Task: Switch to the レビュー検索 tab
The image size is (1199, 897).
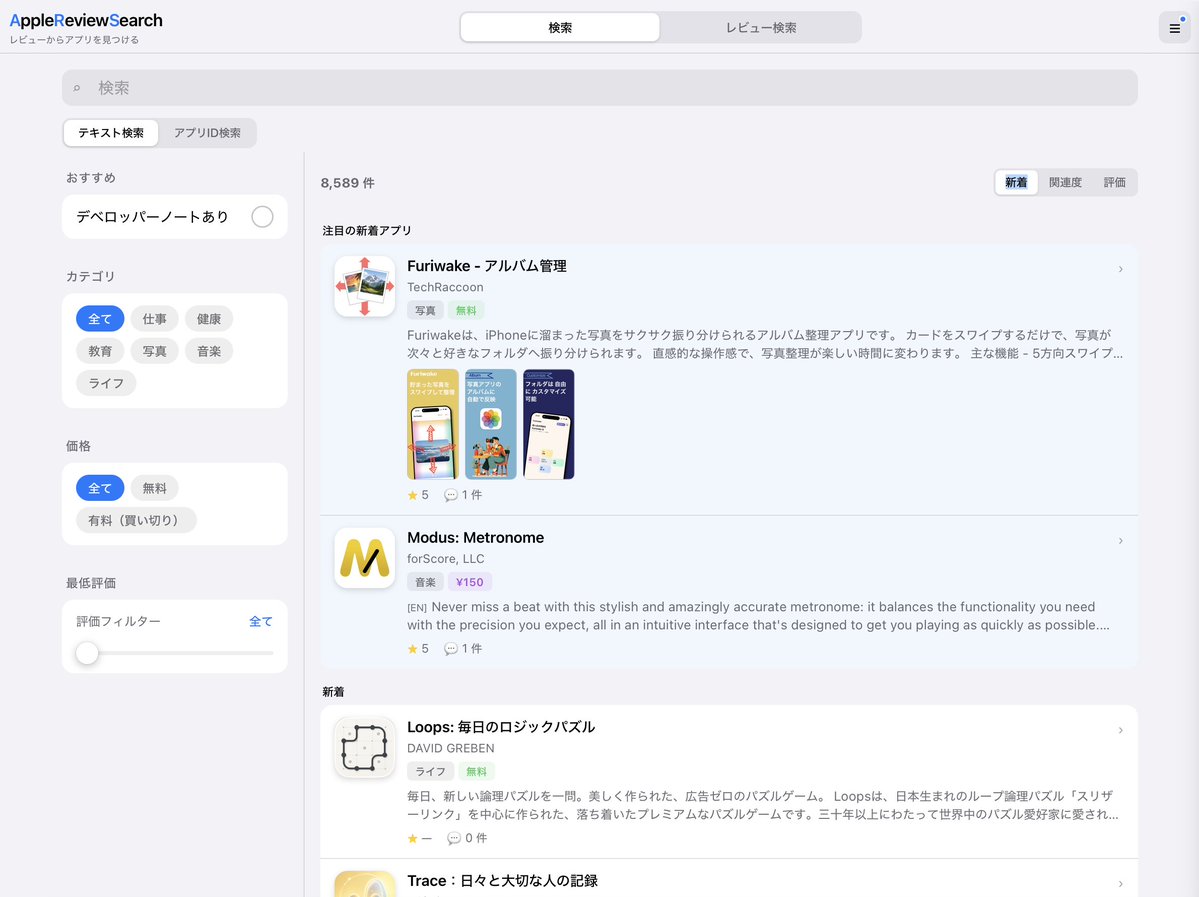Action: click(x=761, y=28)
